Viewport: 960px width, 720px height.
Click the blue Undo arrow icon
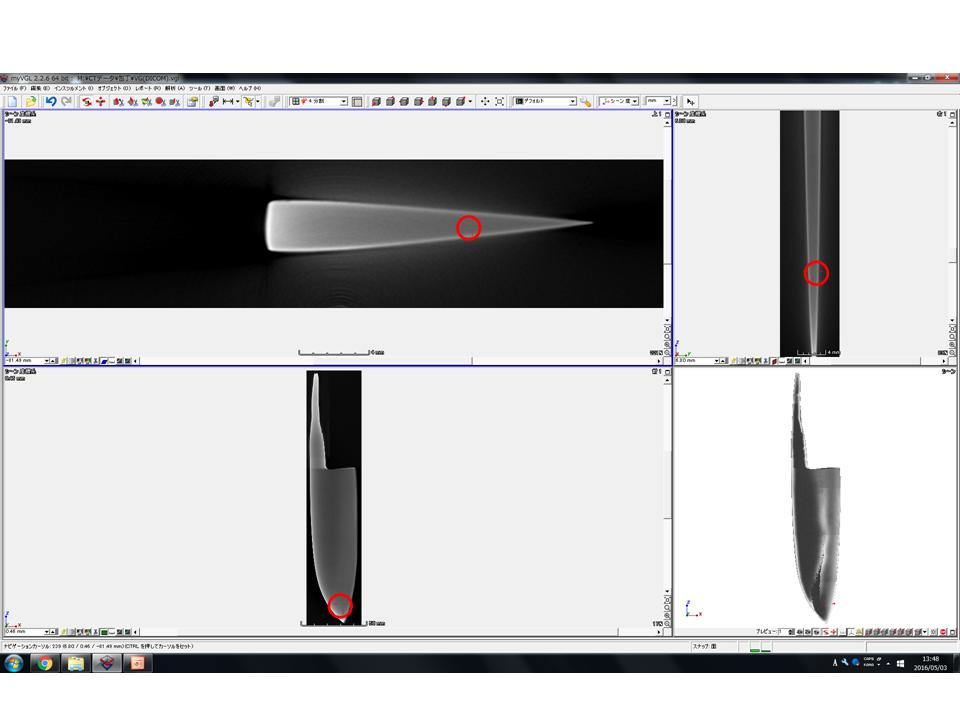tap(51, 101)
